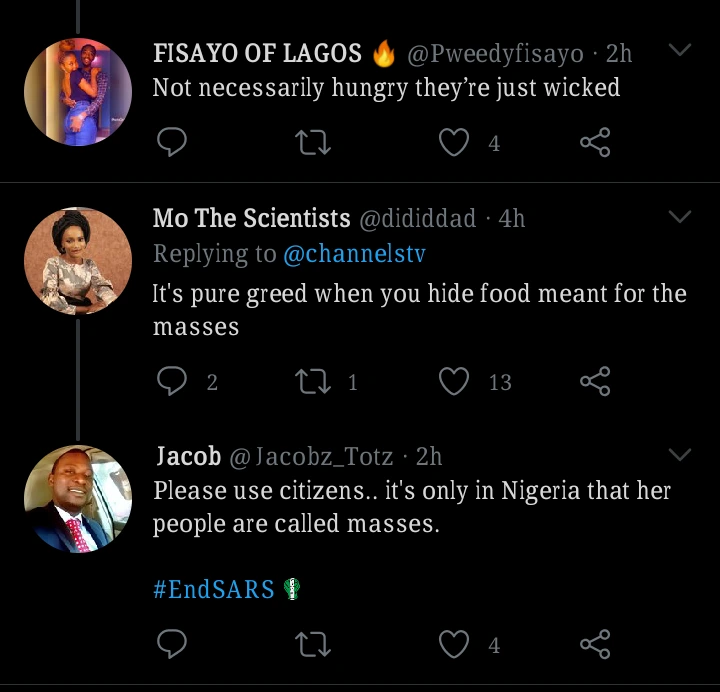Tap the #EndSARS hashtag
Image resolution: width=720 pixels, height=692 pixels.
[x=213, y=589]
